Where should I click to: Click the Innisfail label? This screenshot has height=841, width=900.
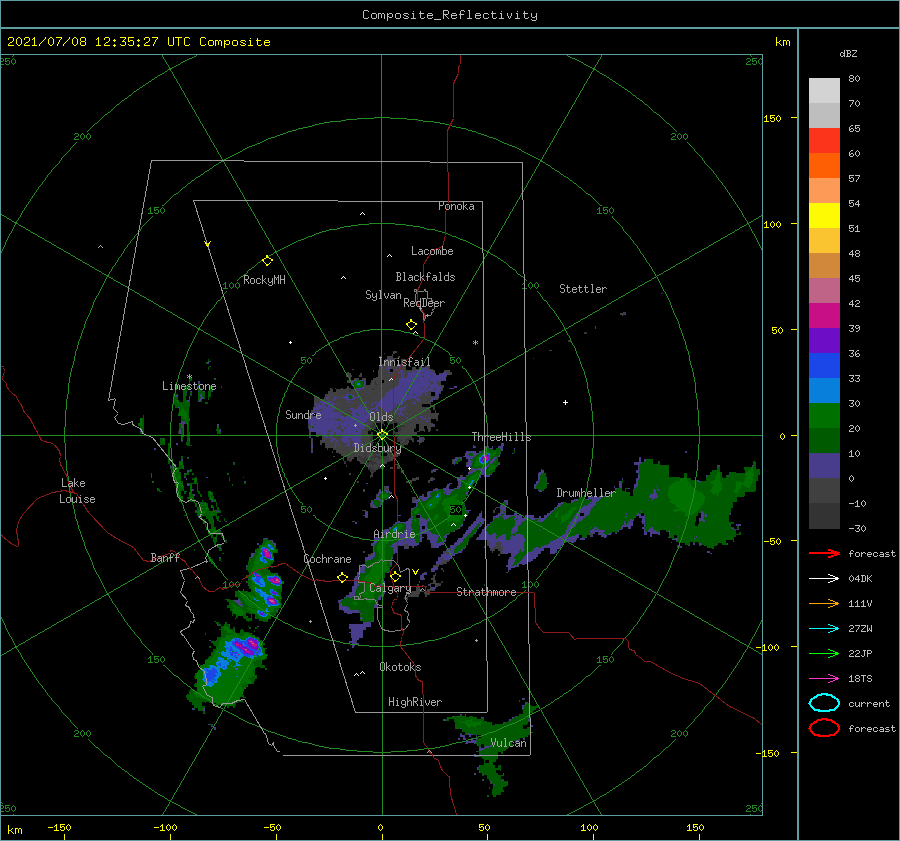pos(404,362)
